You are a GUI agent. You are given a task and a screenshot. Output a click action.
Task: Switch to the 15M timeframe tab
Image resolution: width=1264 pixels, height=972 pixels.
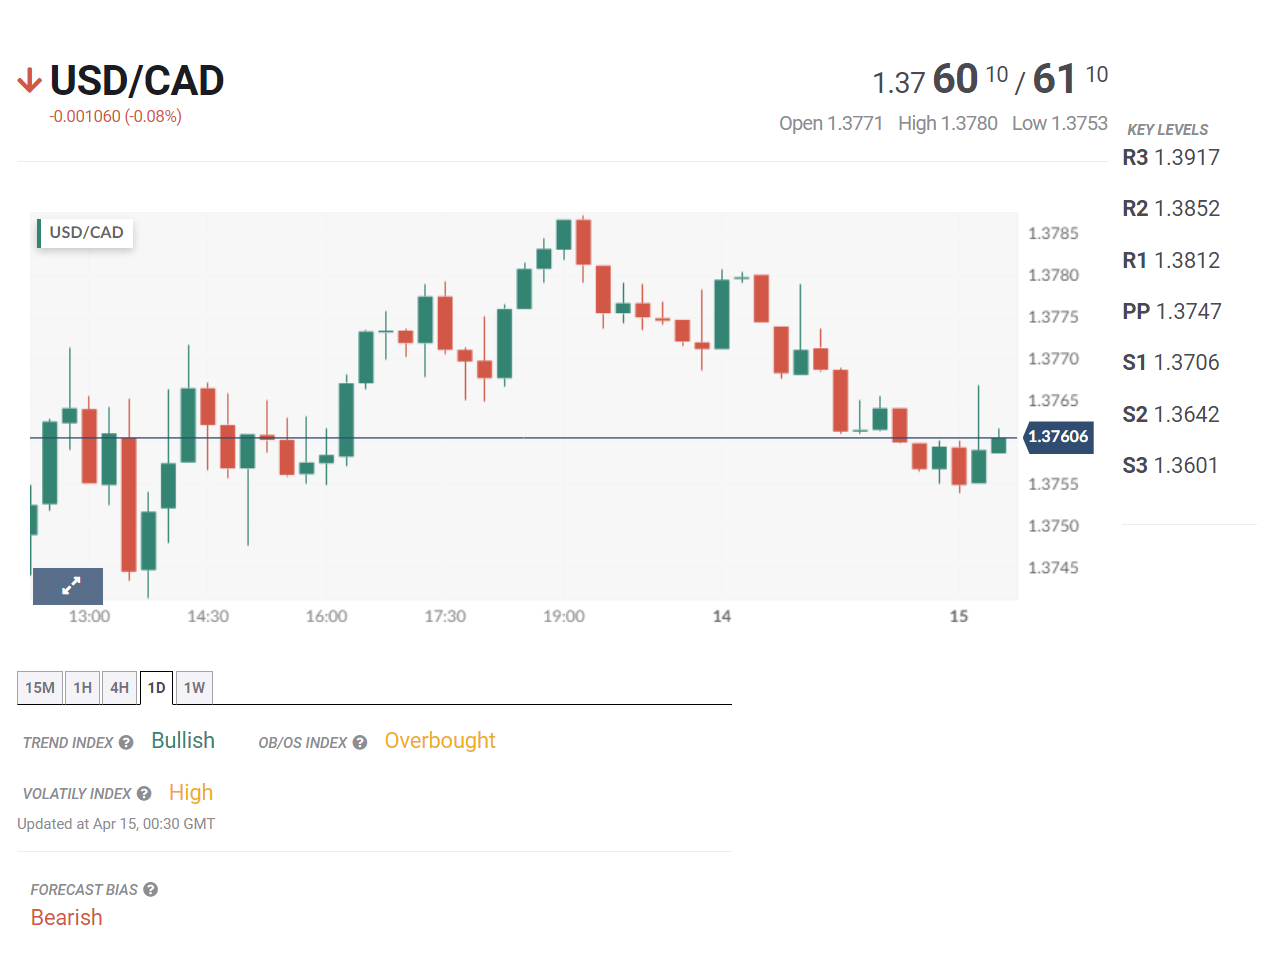click(39, 687)
